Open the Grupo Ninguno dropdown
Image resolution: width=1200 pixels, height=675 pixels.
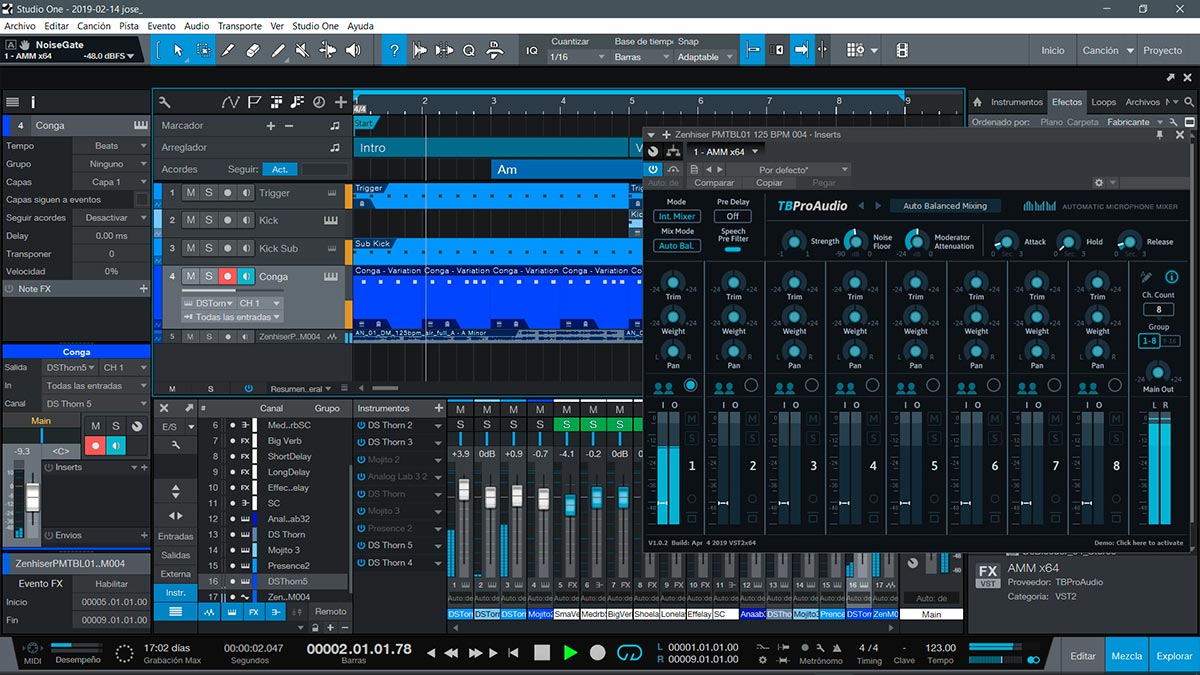pyautogui.click(x=111, y=164)
